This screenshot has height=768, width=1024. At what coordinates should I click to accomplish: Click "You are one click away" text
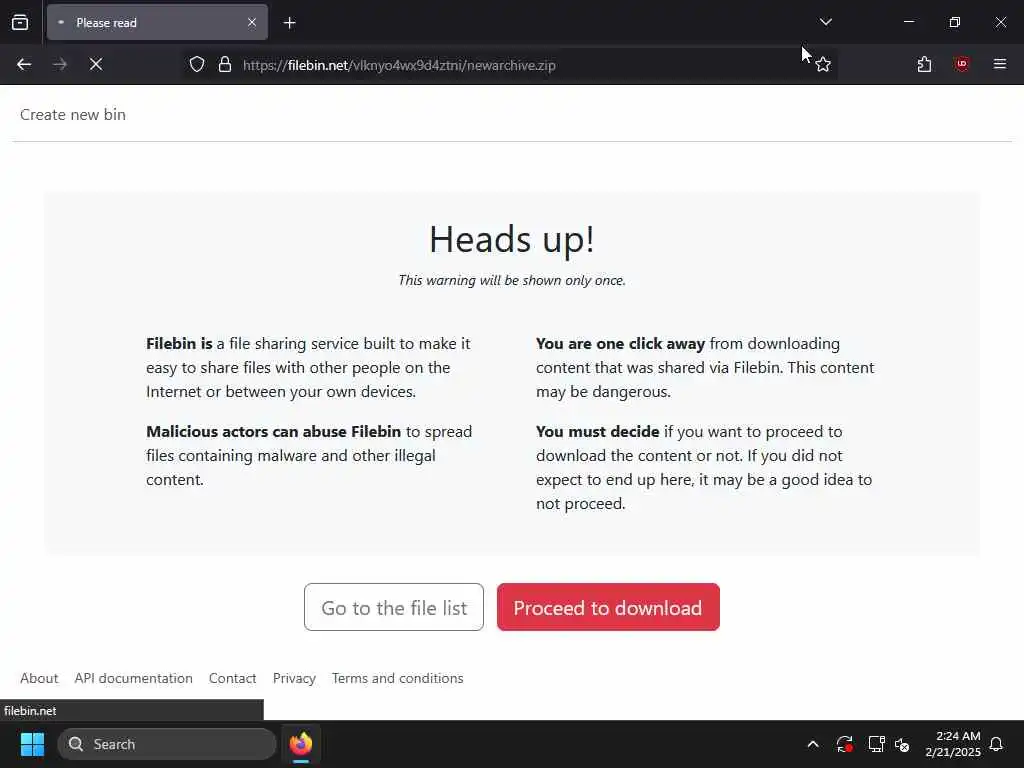(620, 344)
